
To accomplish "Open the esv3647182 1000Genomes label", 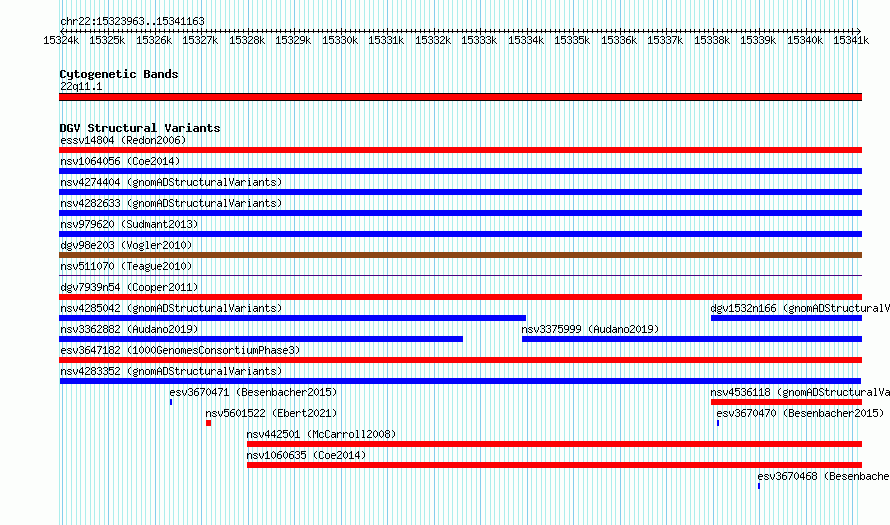I will 180,350.
